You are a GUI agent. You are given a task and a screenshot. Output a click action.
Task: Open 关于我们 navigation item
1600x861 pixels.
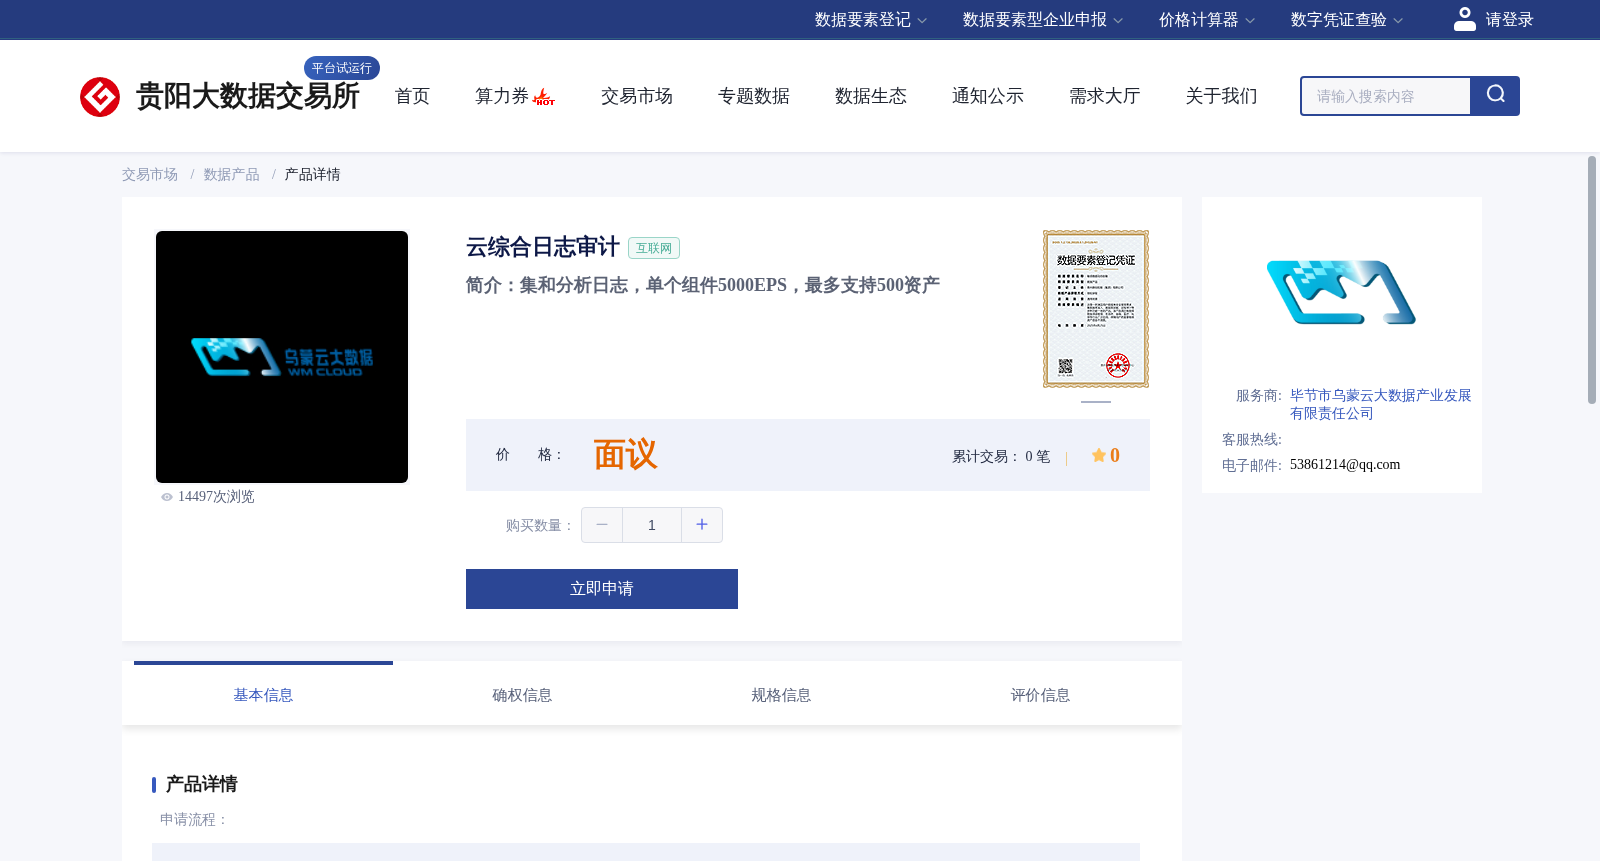click(x=1222, y=96)
